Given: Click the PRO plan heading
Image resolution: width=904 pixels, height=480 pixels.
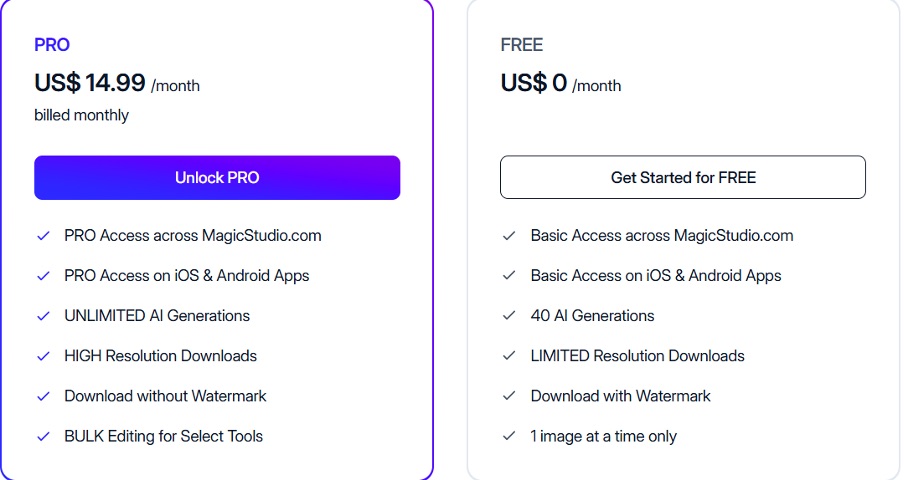Looking at the screenshot, I should click(x=52, y=45).
